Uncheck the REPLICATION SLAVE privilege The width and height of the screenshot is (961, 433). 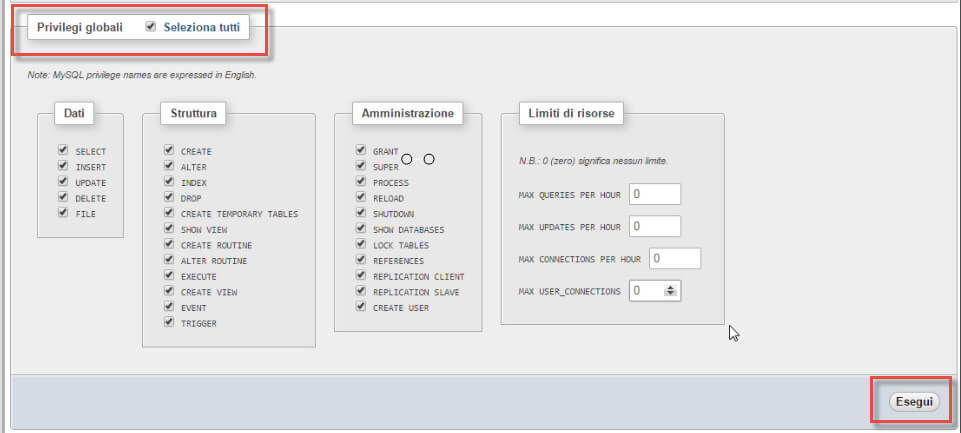(360, 291)
